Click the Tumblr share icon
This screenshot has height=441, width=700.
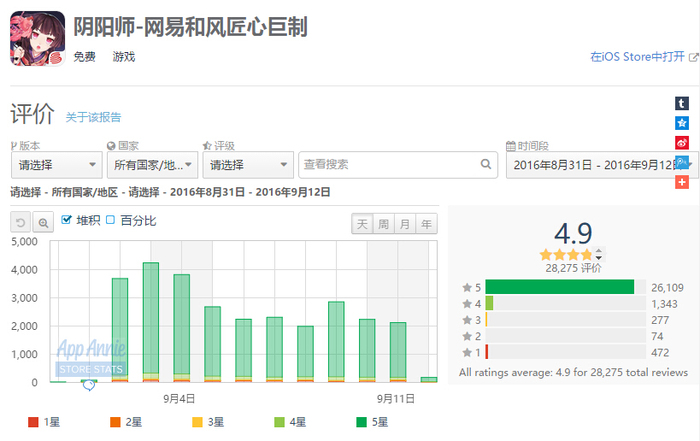click(681, 104)
